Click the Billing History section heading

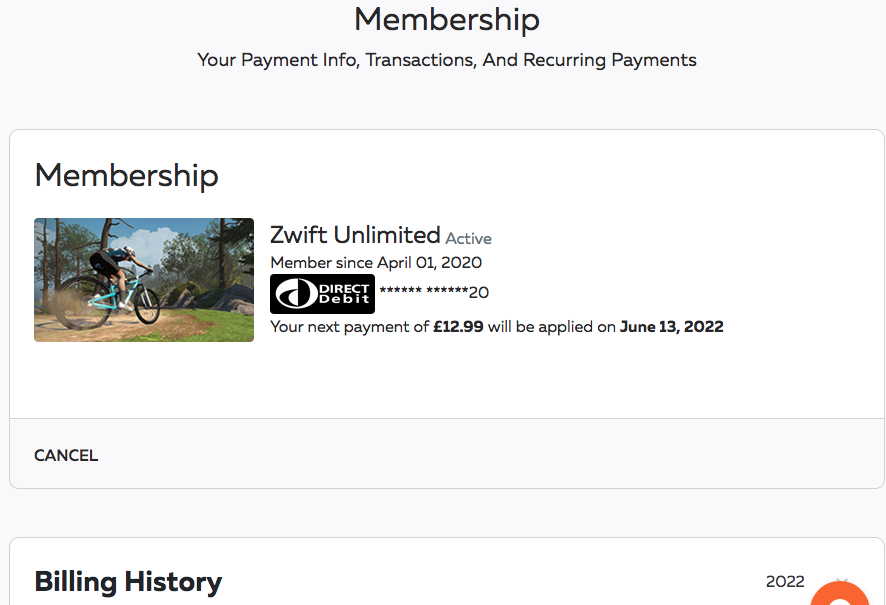click(x=128, y=581)
